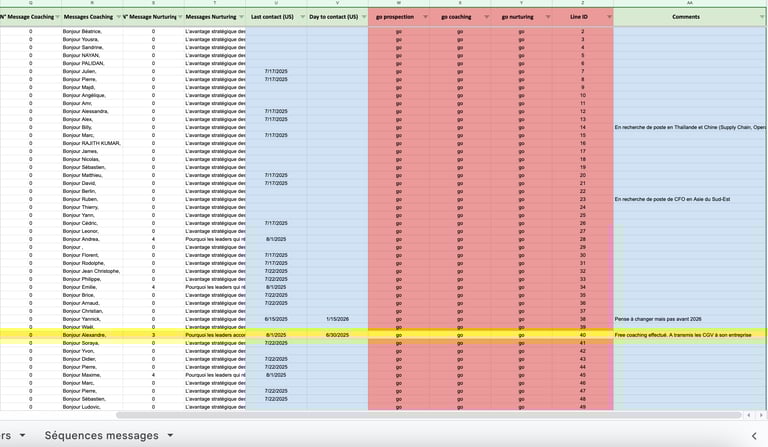Show side panel with bottom-right chevron

(x=754, y=436)
